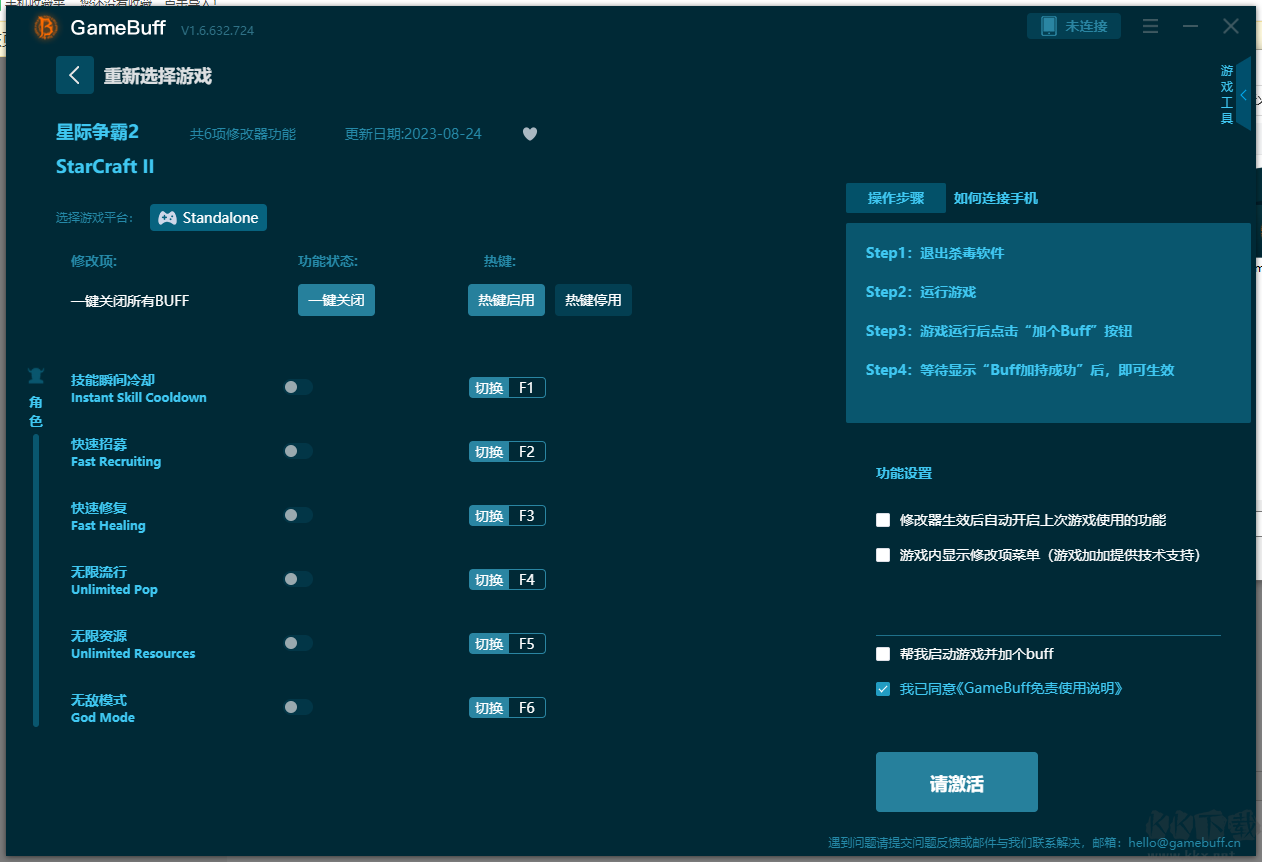Click Step3 加个Buff instruction text
The width and height of the screenshot is (1262, 862).
click(999, 331)
